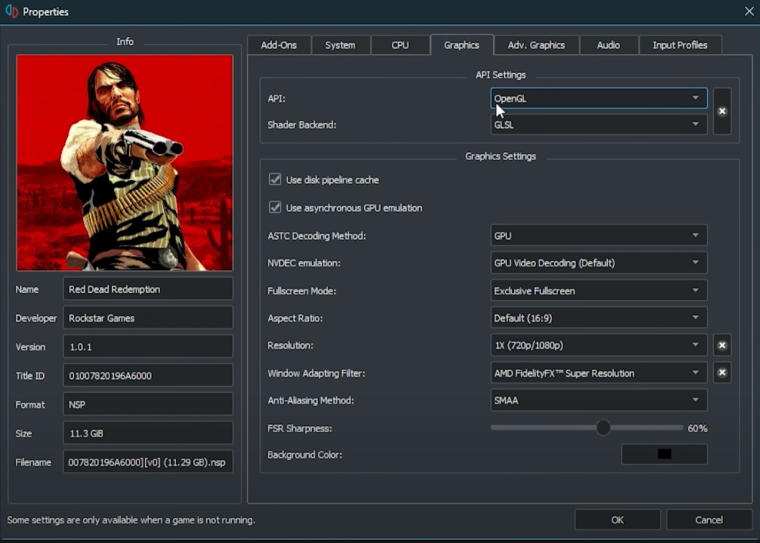The image size is (760, 543).
Task: Click the 'ASTC Decoding Method:' label
Action: 317,236
